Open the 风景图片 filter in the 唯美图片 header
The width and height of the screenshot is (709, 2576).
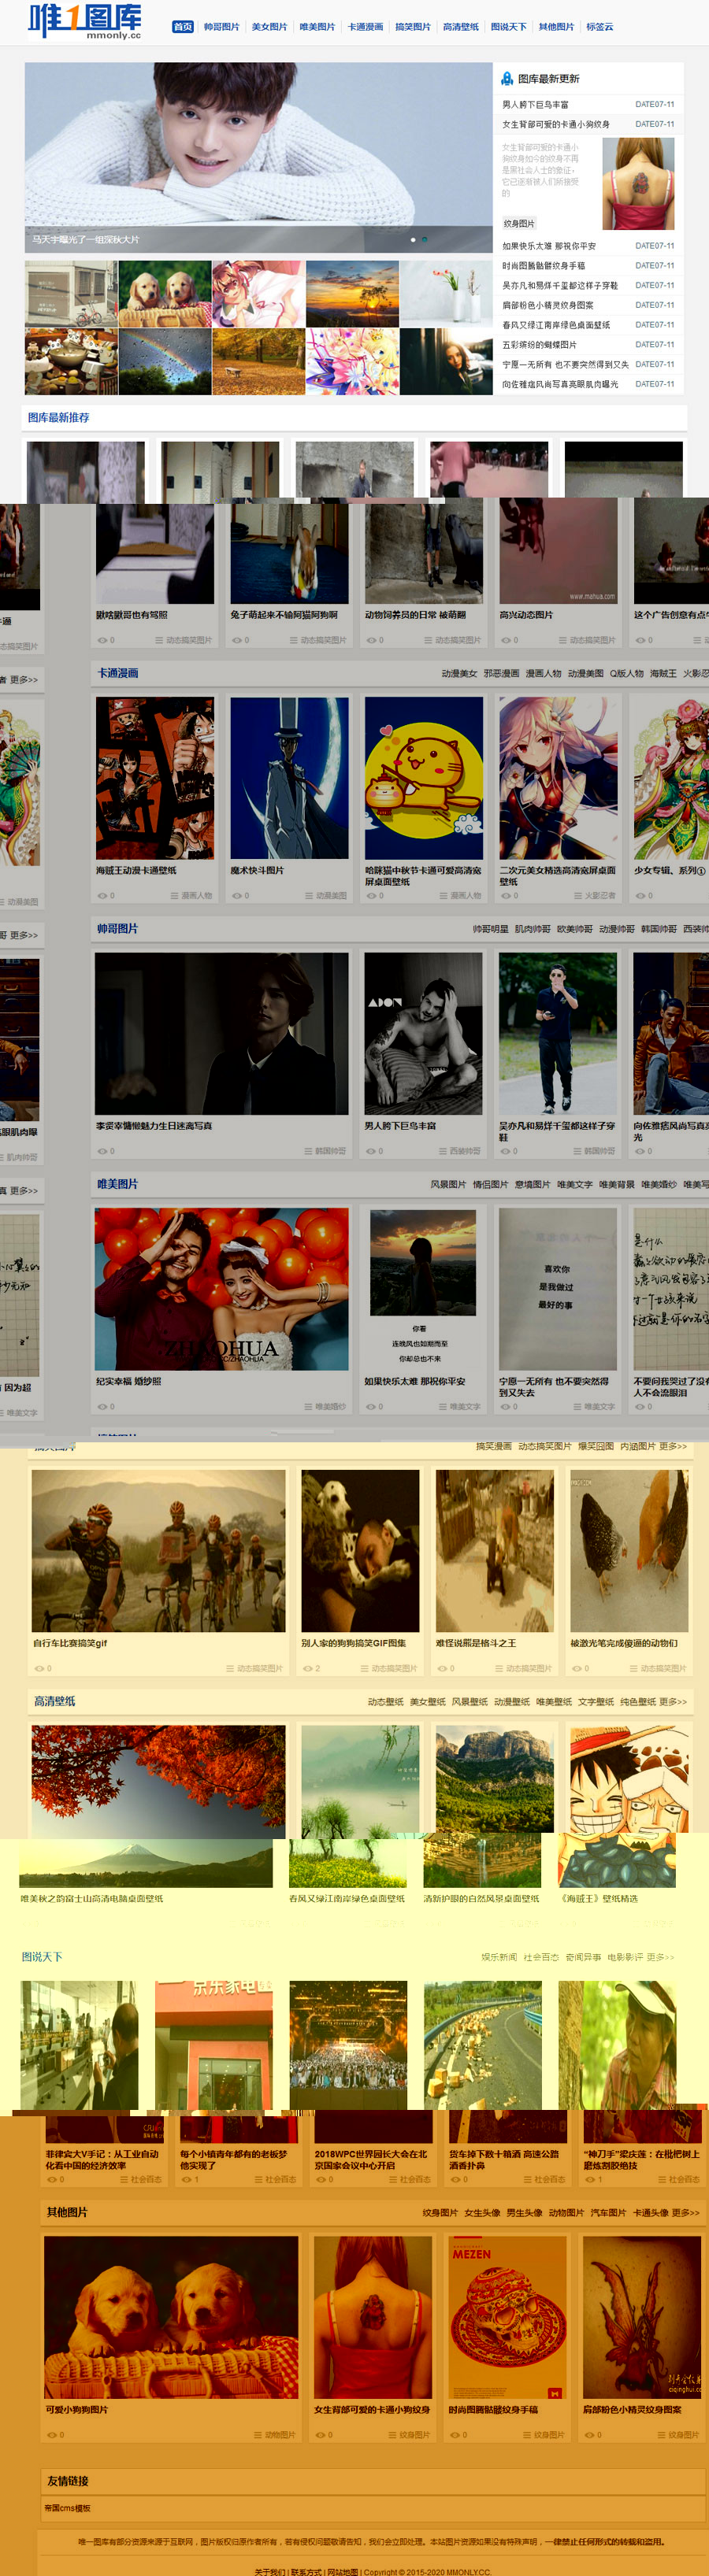[448, 1184]
